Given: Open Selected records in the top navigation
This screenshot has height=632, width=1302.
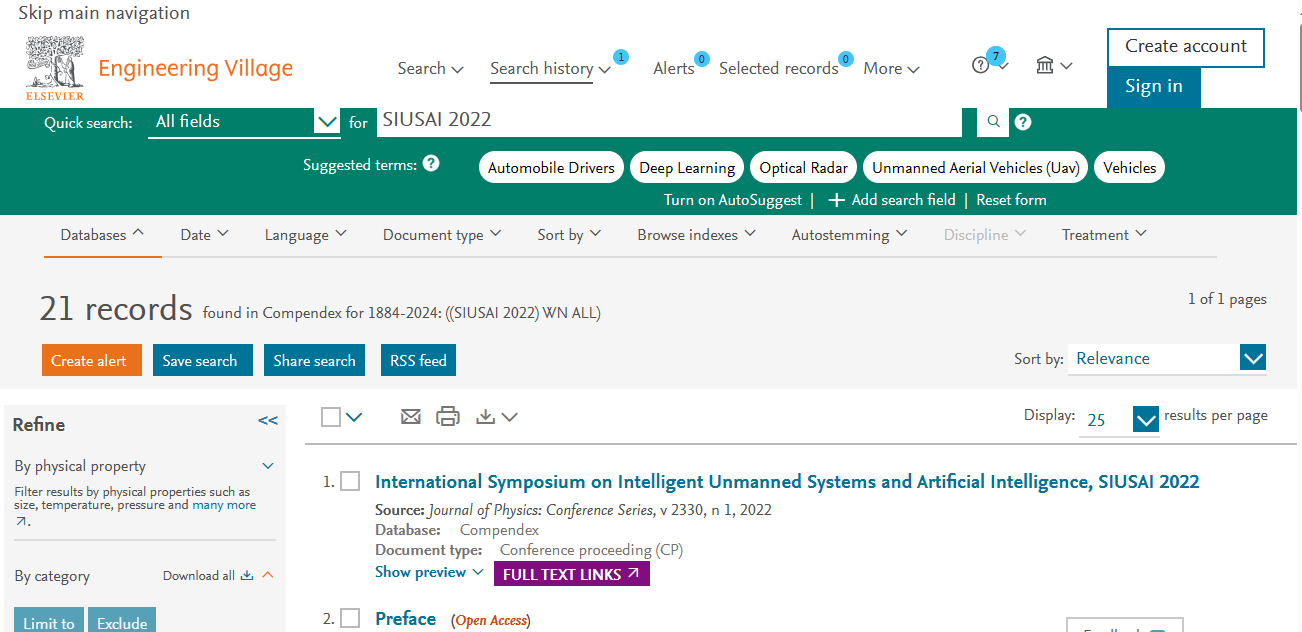Looking at the screenshot, I should pos(779,68).
